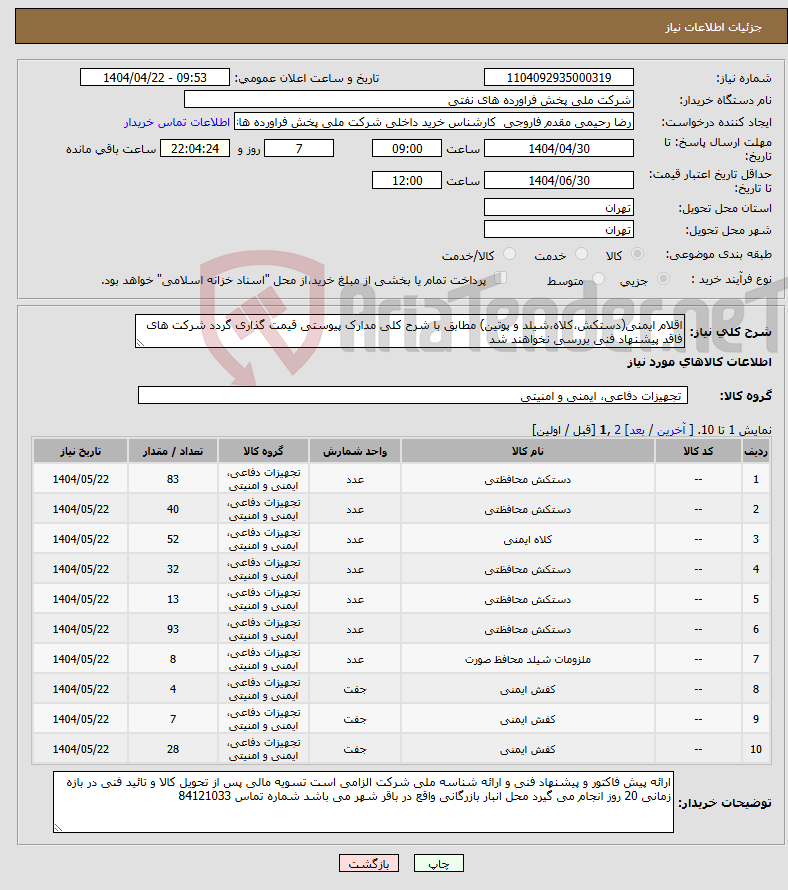Click the request number field 1104092935000319
Viewport: 788px width, 890px height.
point(559,78)
